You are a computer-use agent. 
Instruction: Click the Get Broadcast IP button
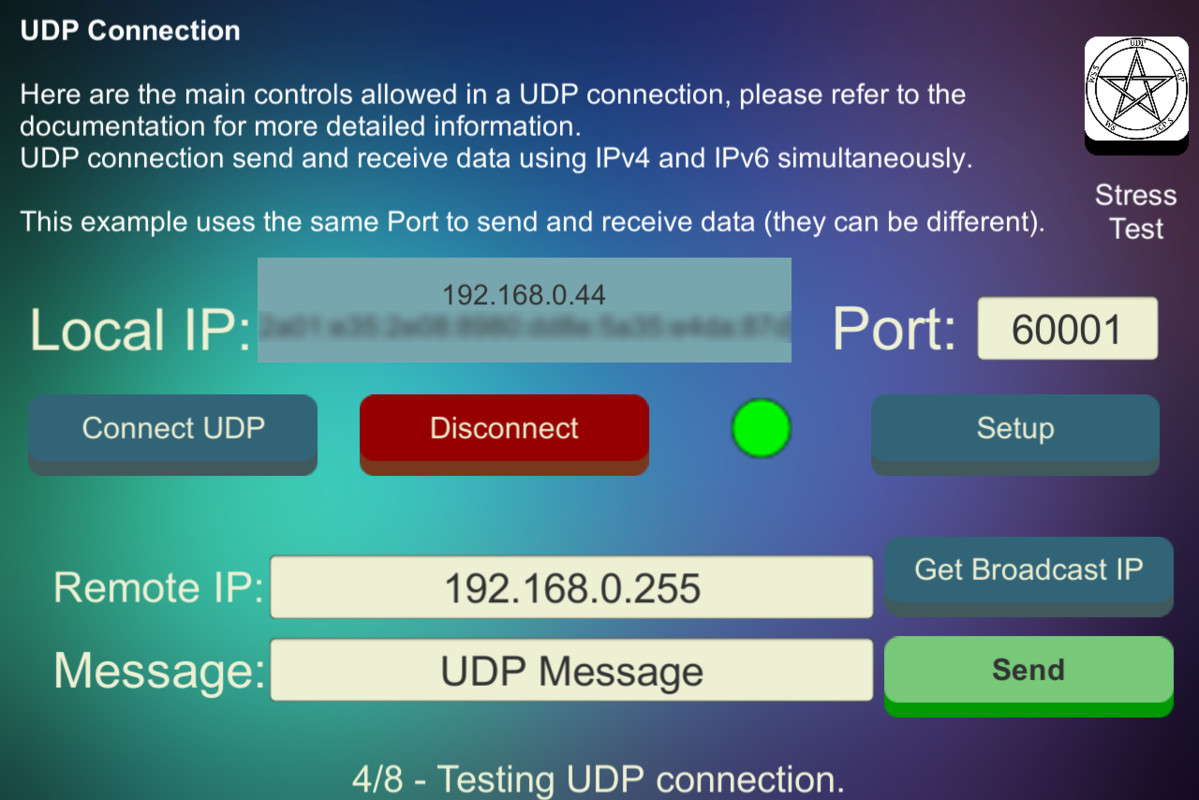(1028, 577)
